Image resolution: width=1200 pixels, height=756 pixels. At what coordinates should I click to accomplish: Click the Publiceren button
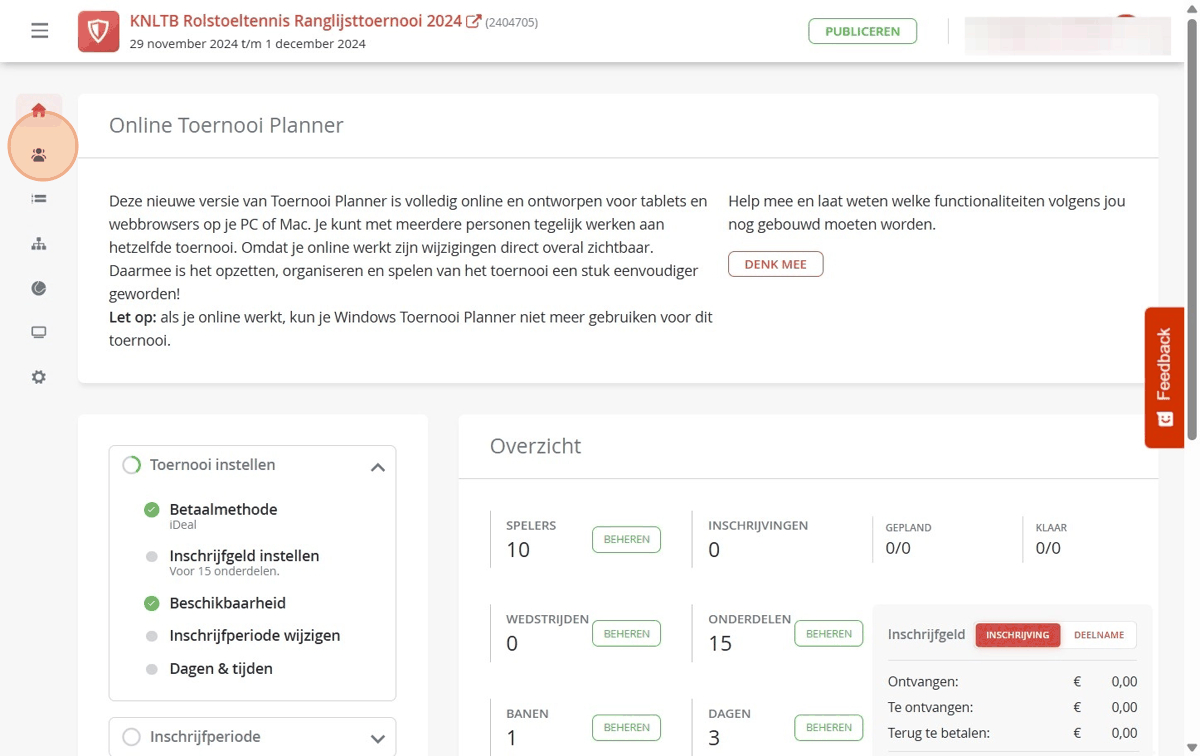tap(863, 31)
